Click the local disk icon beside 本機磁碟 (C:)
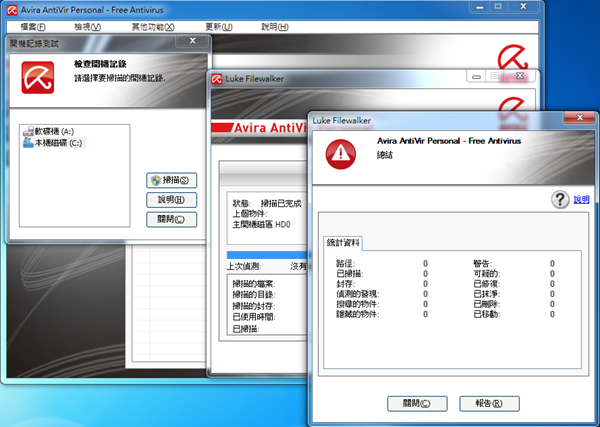Screen dimensions: 600x427 click(28, 143)
